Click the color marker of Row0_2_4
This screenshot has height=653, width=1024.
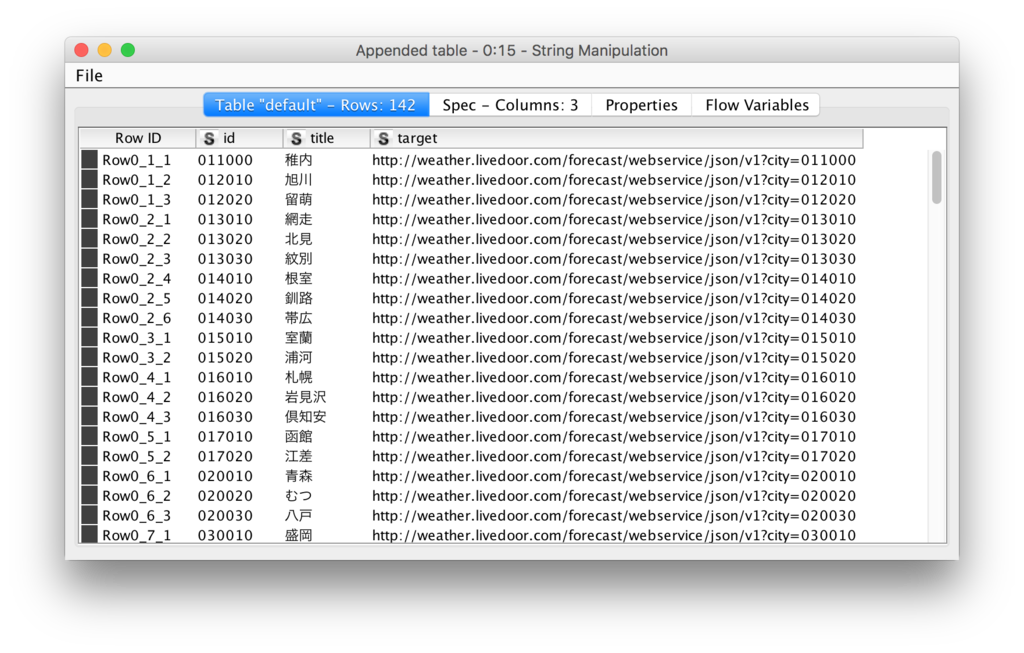[x=89, y=279]
